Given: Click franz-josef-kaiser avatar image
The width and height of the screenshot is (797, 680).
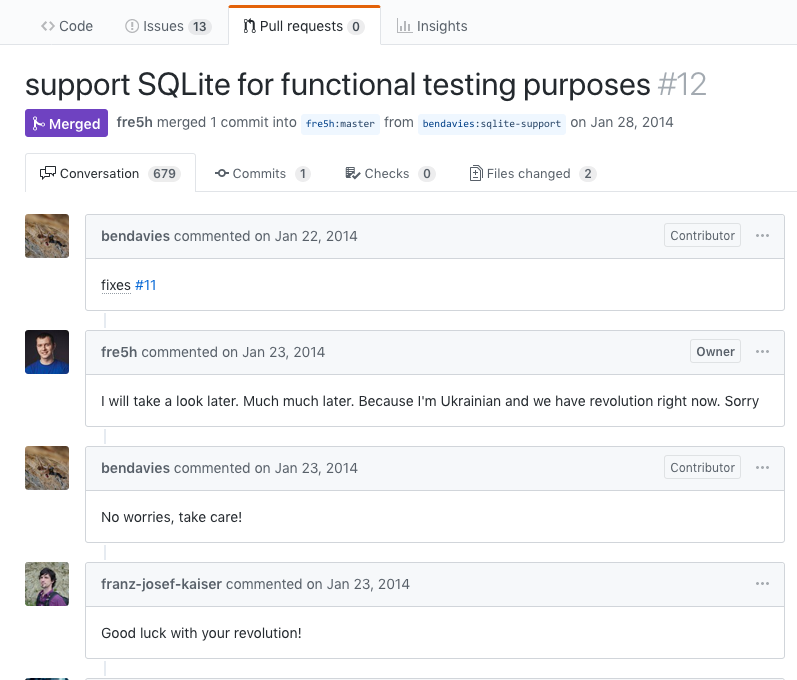Looking at the screenshot, I should 47,584.
